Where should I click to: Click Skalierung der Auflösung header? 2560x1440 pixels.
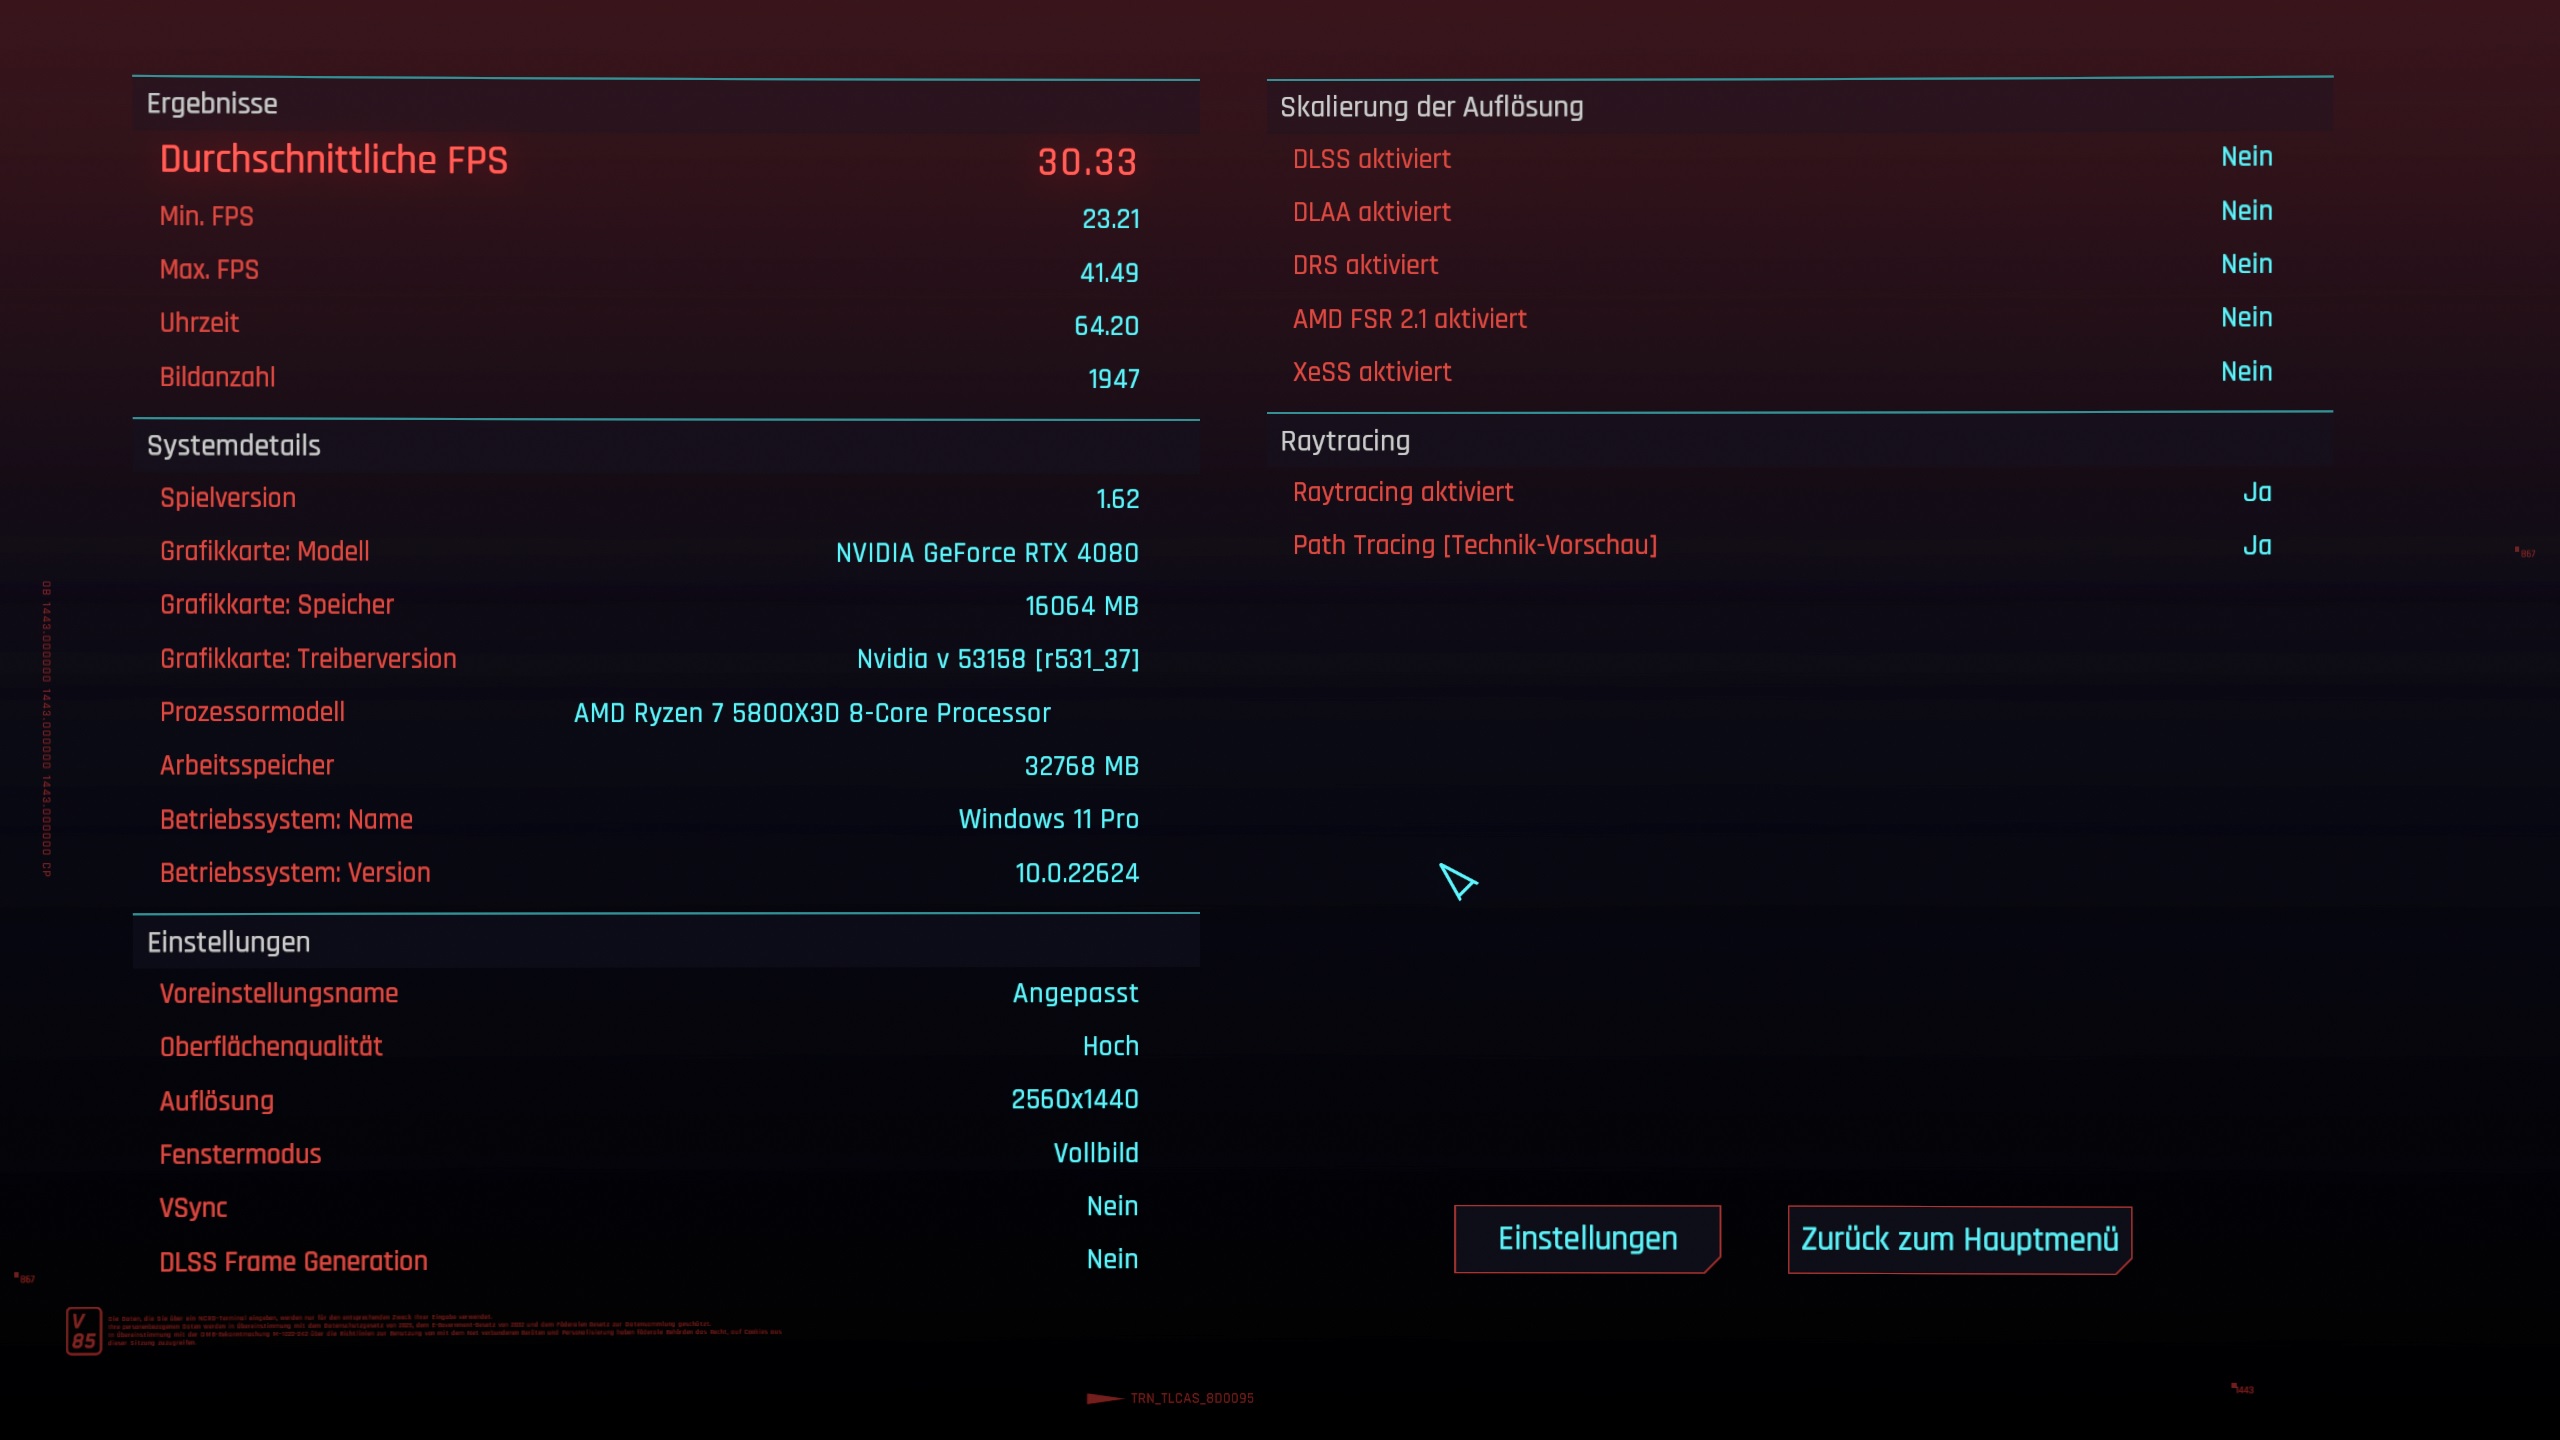pyautogui.click(x=1431, y=107)
